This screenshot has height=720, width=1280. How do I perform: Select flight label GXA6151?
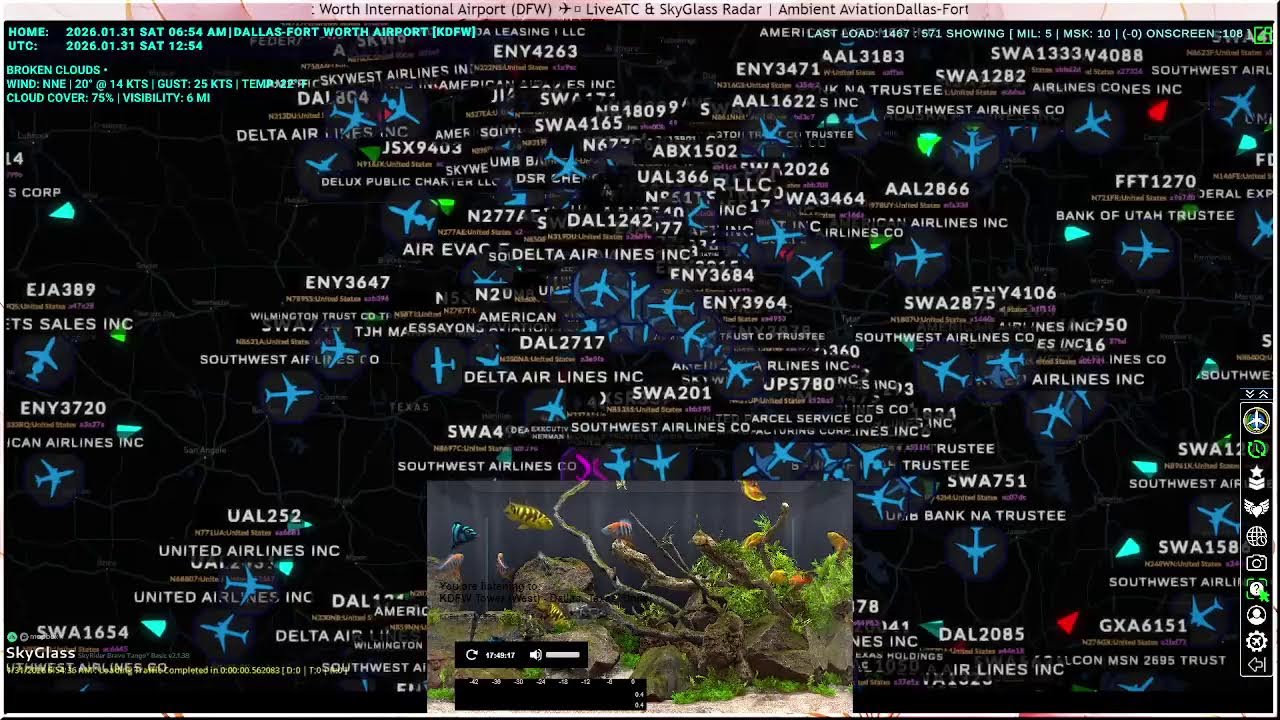(1143, 626)
